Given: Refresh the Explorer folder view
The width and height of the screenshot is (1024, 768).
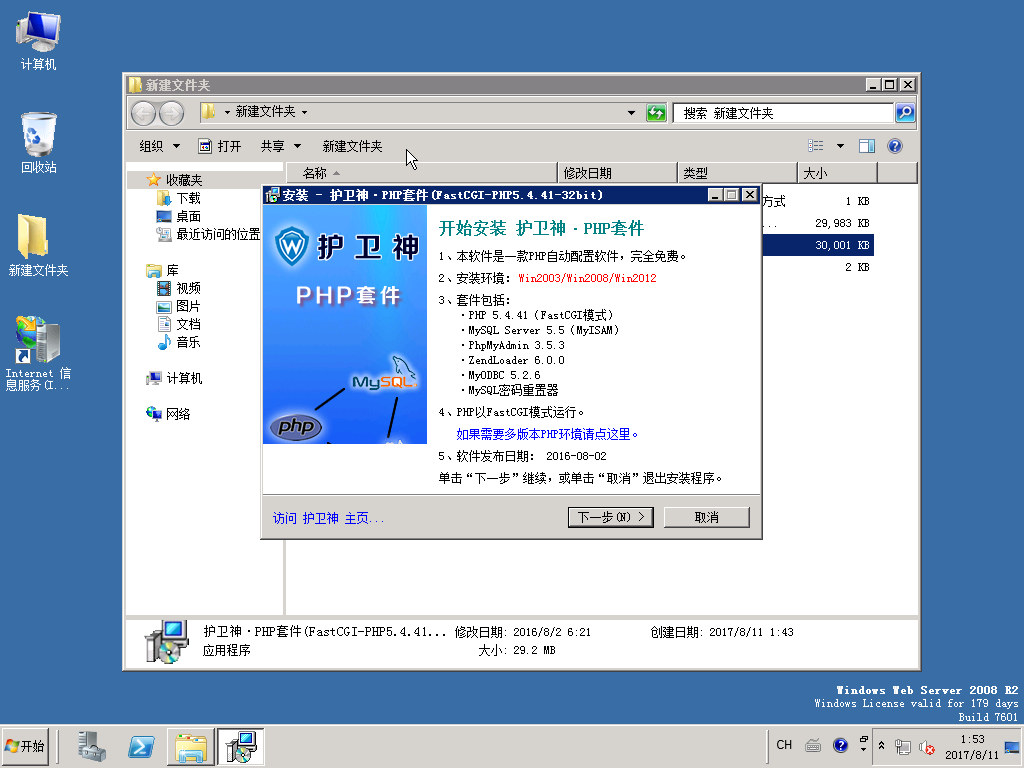Looking at the screenshot, I should 656,113.
